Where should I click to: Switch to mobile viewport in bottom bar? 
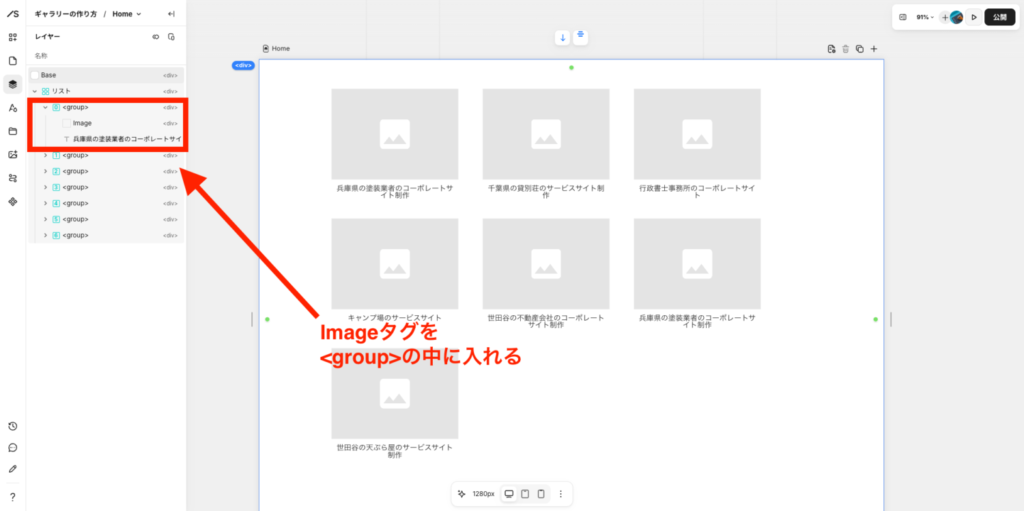[x=540, y=494]
